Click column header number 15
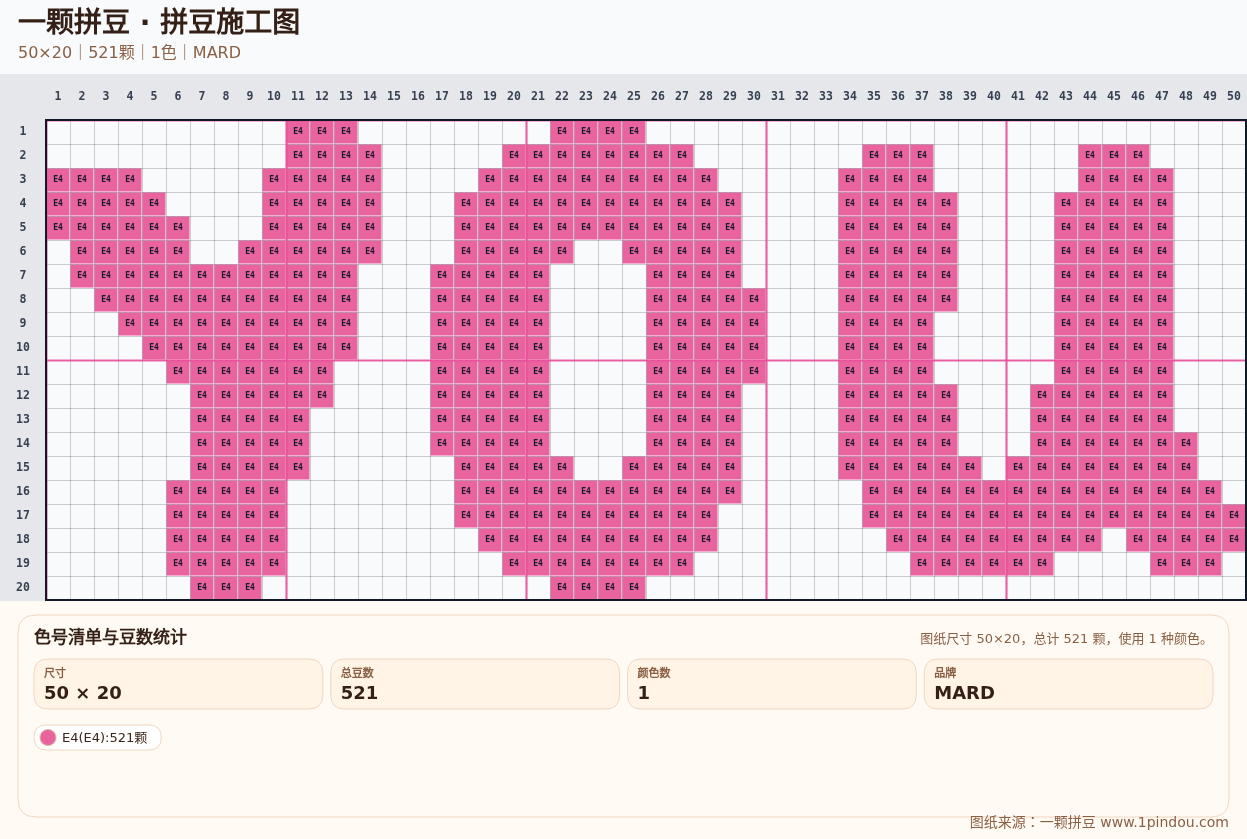This screenshot has height=839, width=1247. 394,96
